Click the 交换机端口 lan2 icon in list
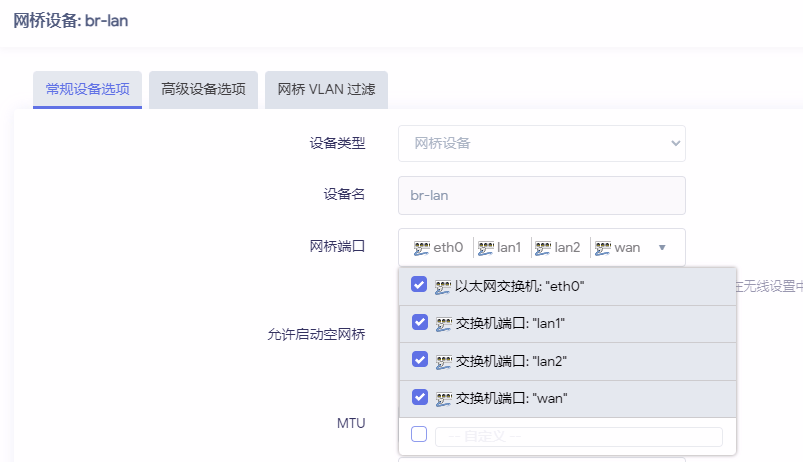 [443, 361]
